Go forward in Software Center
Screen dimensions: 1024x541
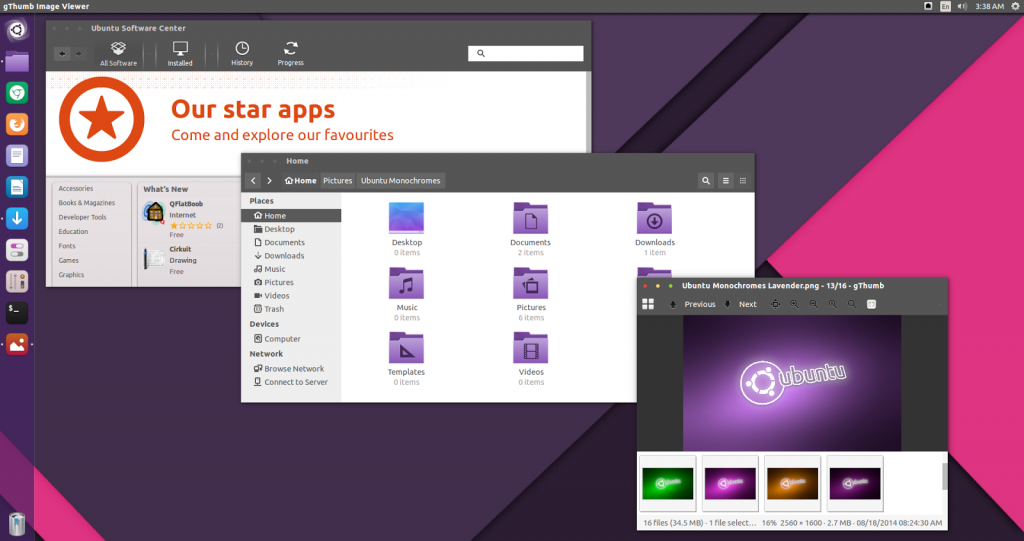click(78, 54)
